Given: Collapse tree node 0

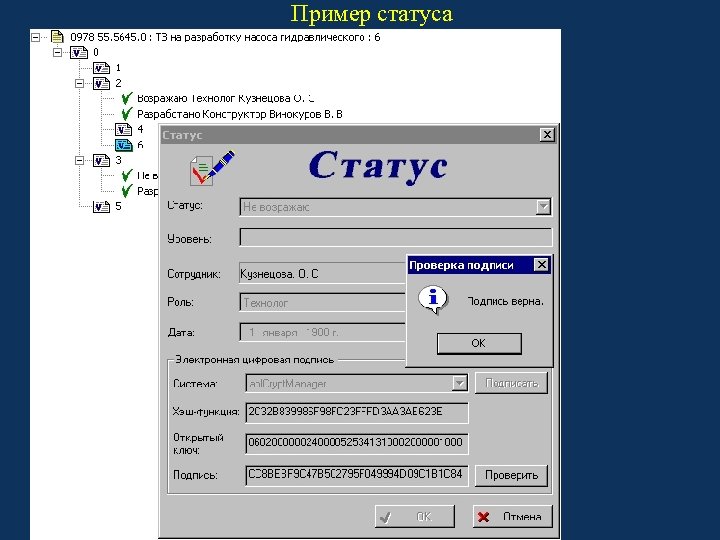Looking at the screenshot, I should coord(57,52).
